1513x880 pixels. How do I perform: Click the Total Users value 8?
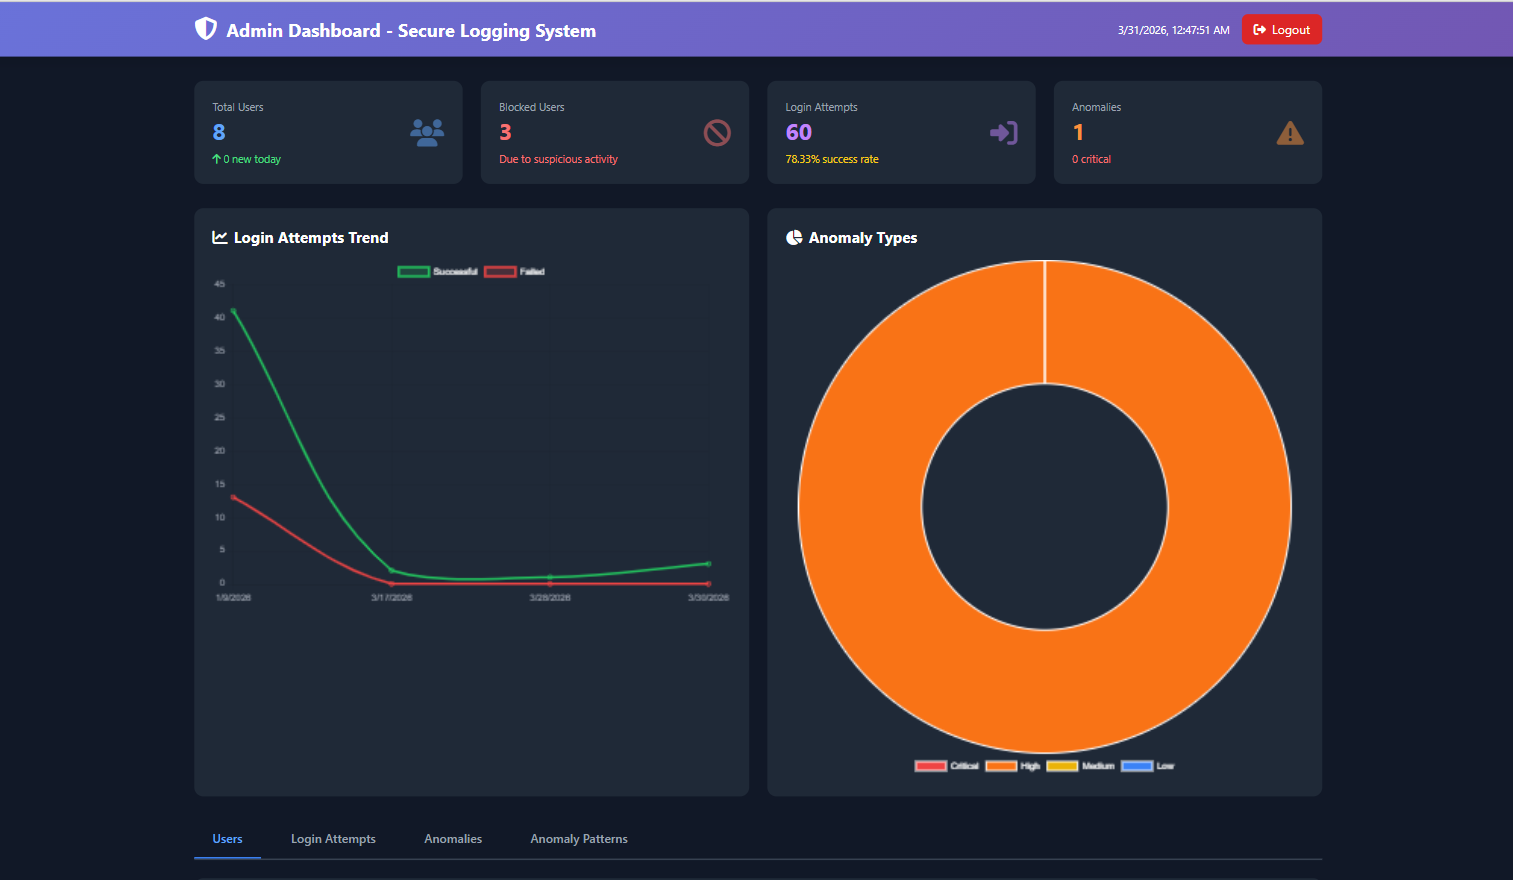click(219, 132)
